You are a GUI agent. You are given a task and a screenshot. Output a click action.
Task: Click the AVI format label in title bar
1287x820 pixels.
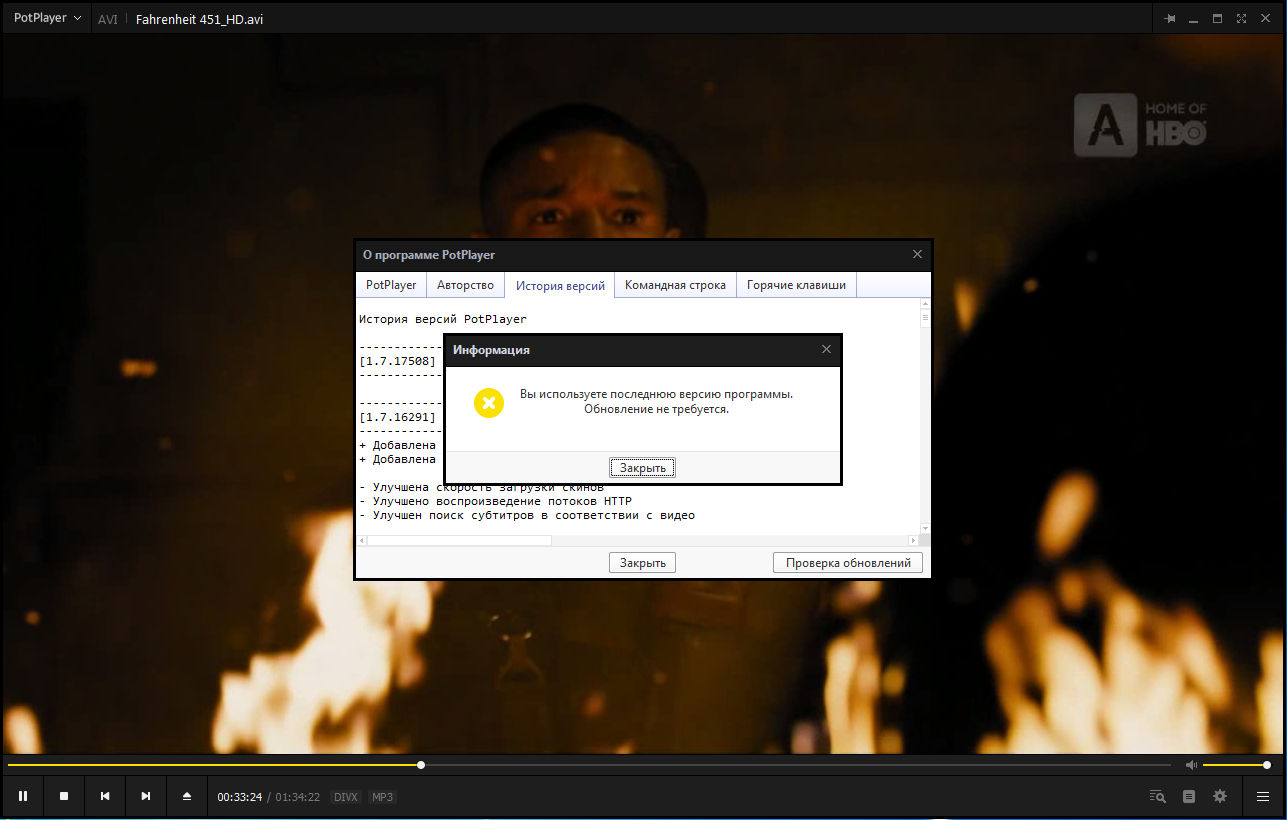pos(108,19)
